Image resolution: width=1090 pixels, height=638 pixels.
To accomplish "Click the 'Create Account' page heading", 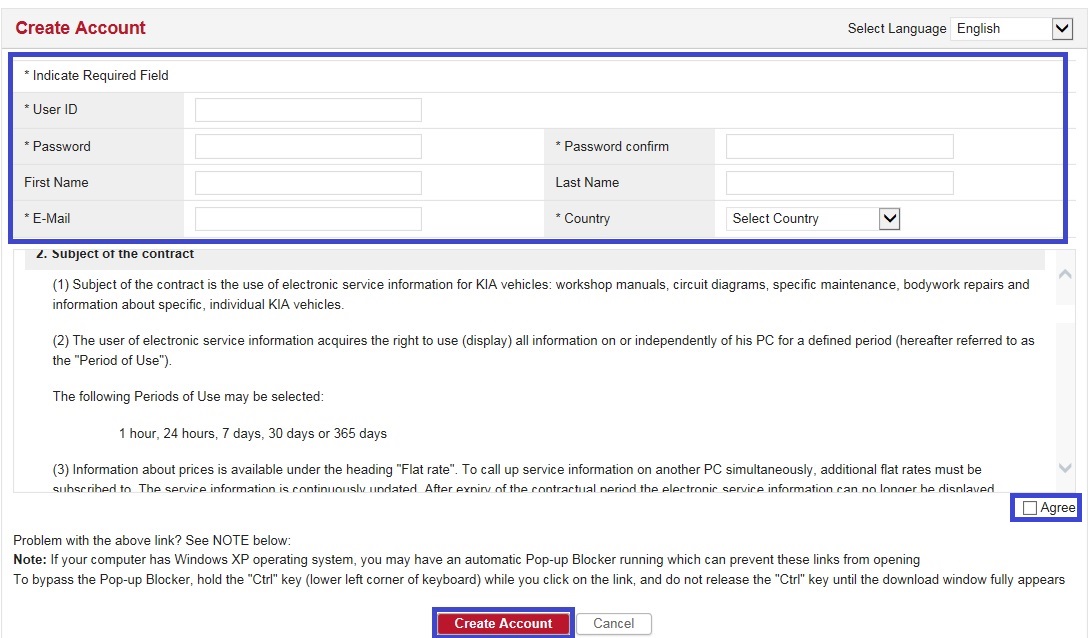I will (81, 28).
